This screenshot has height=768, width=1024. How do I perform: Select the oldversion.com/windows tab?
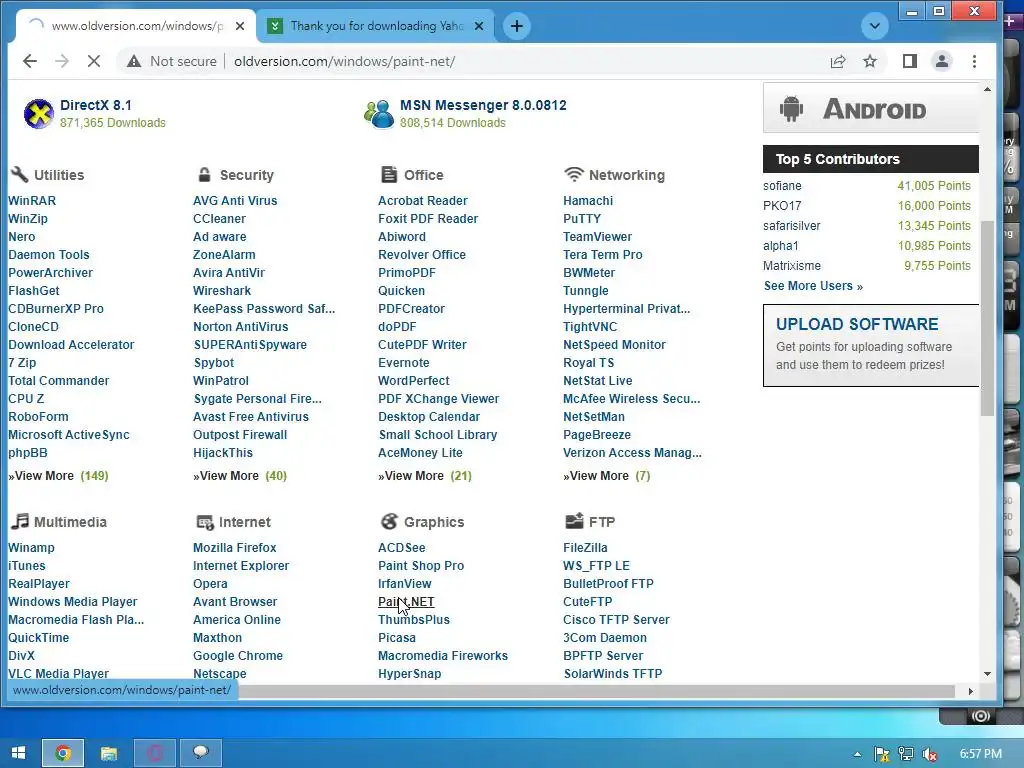(137, 26)
